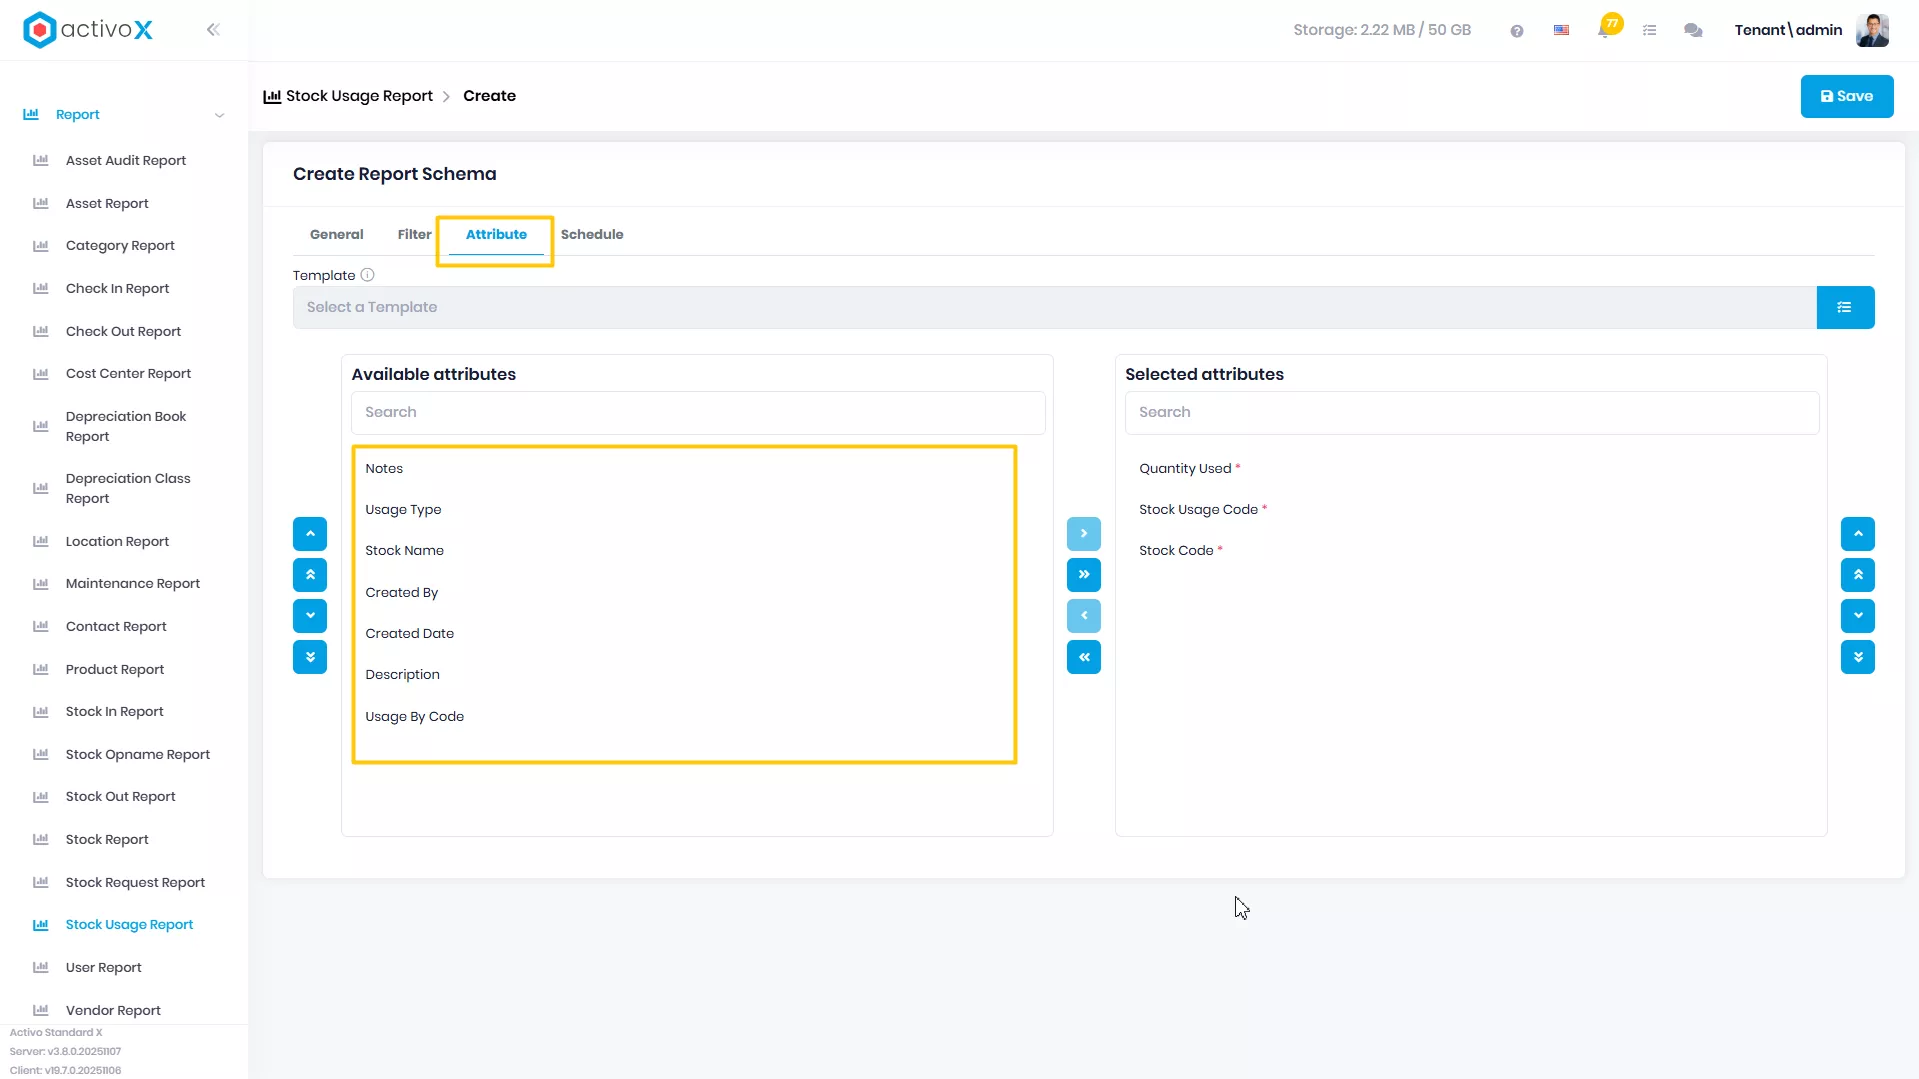Open the Select a Template dropdown
The height and width of the screenshot is (1079, 1919).
pyautogui.click(x=1055, y=308)
